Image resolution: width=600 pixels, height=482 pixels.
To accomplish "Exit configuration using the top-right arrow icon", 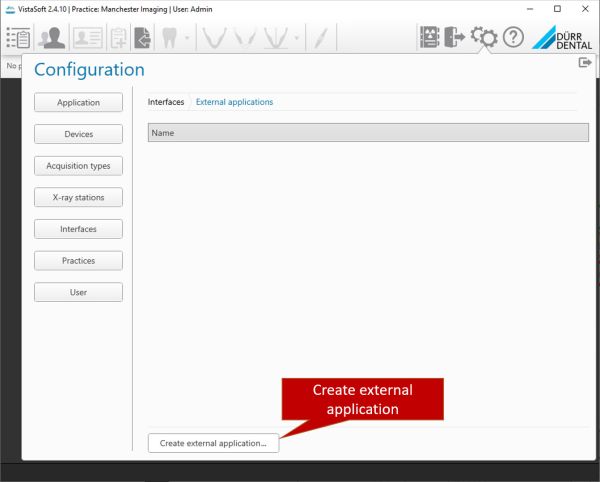I will [585, 63].
